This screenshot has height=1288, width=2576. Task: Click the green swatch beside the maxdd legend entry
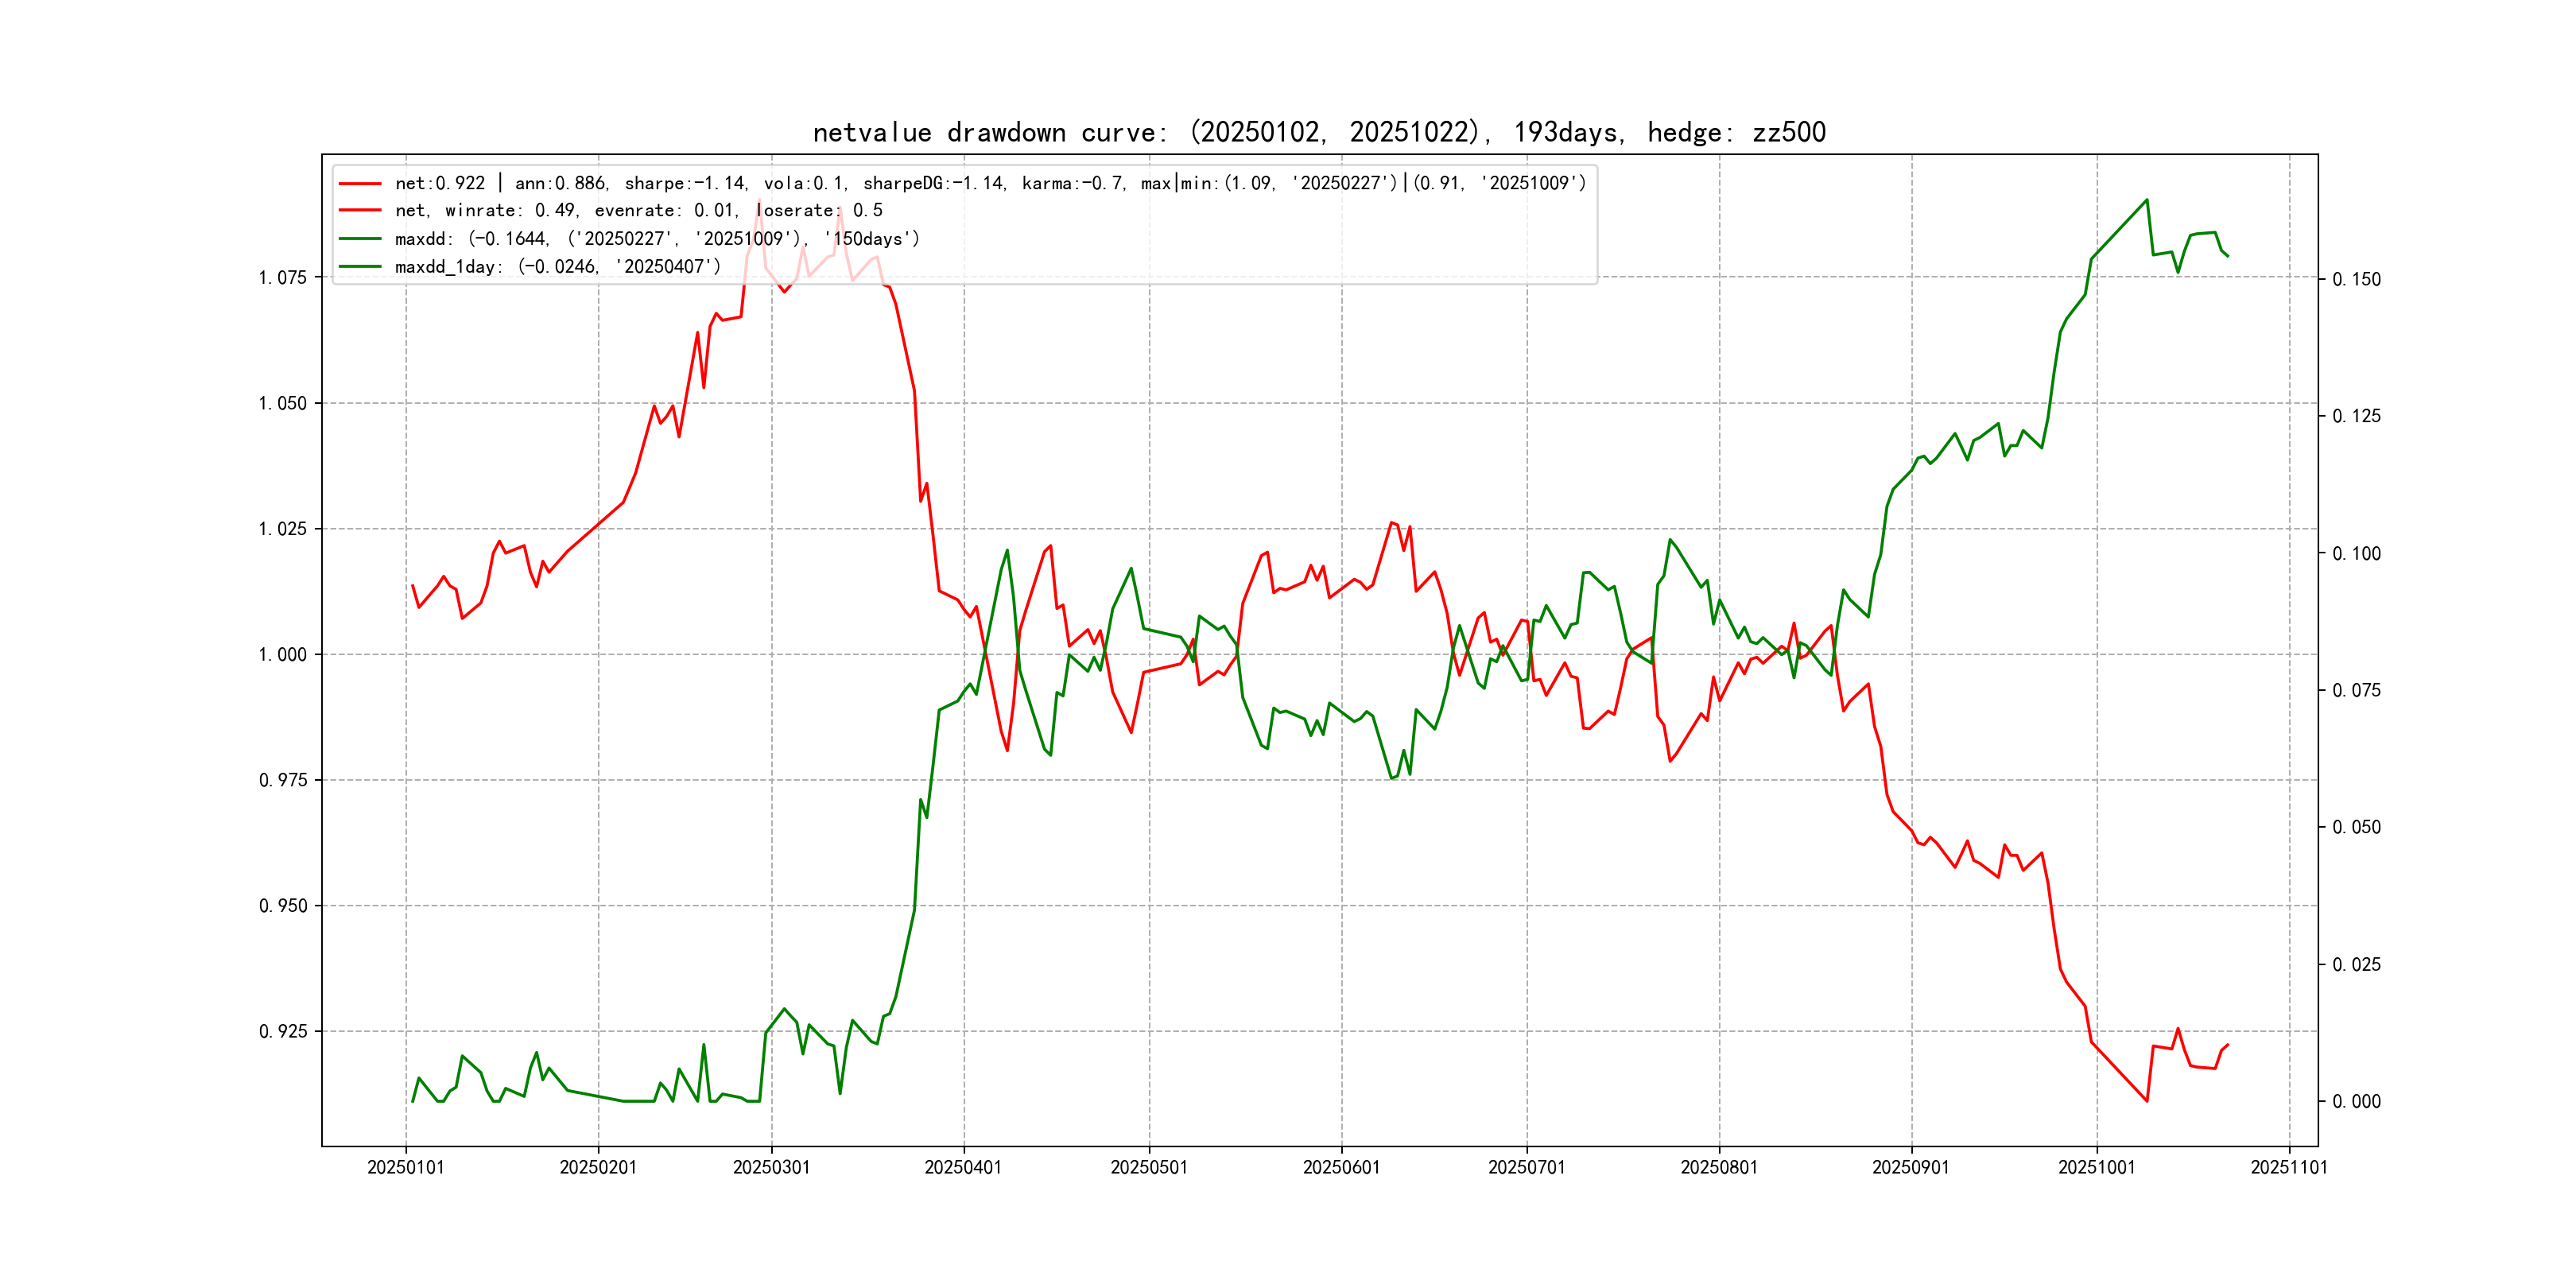pos(360,239)
